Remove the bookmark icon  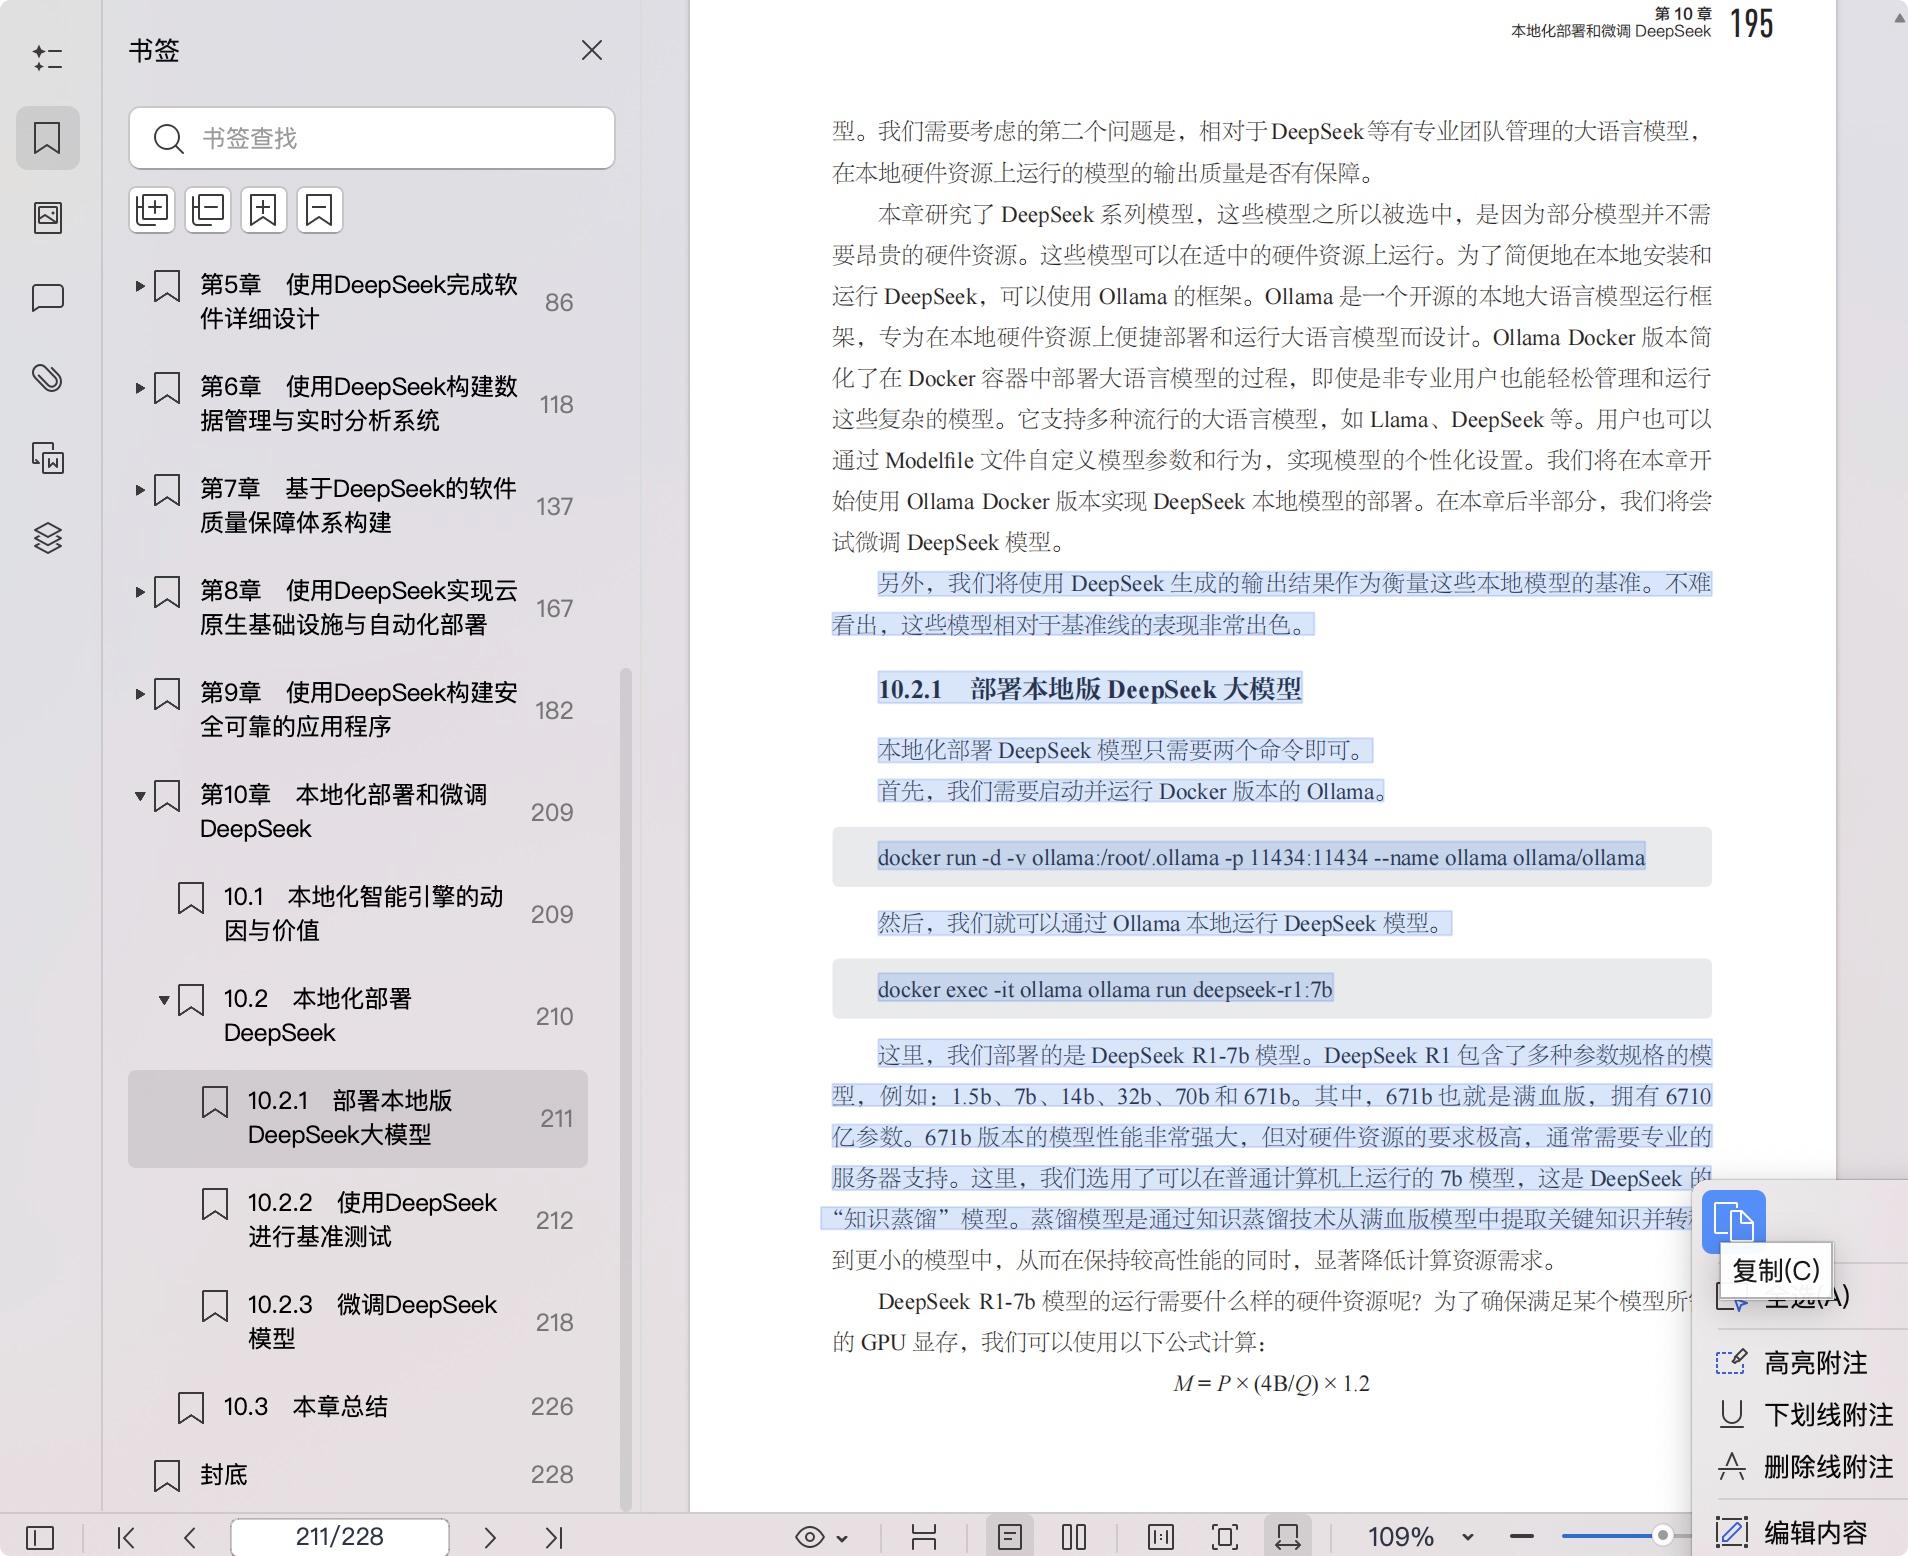tap(320, 210)
